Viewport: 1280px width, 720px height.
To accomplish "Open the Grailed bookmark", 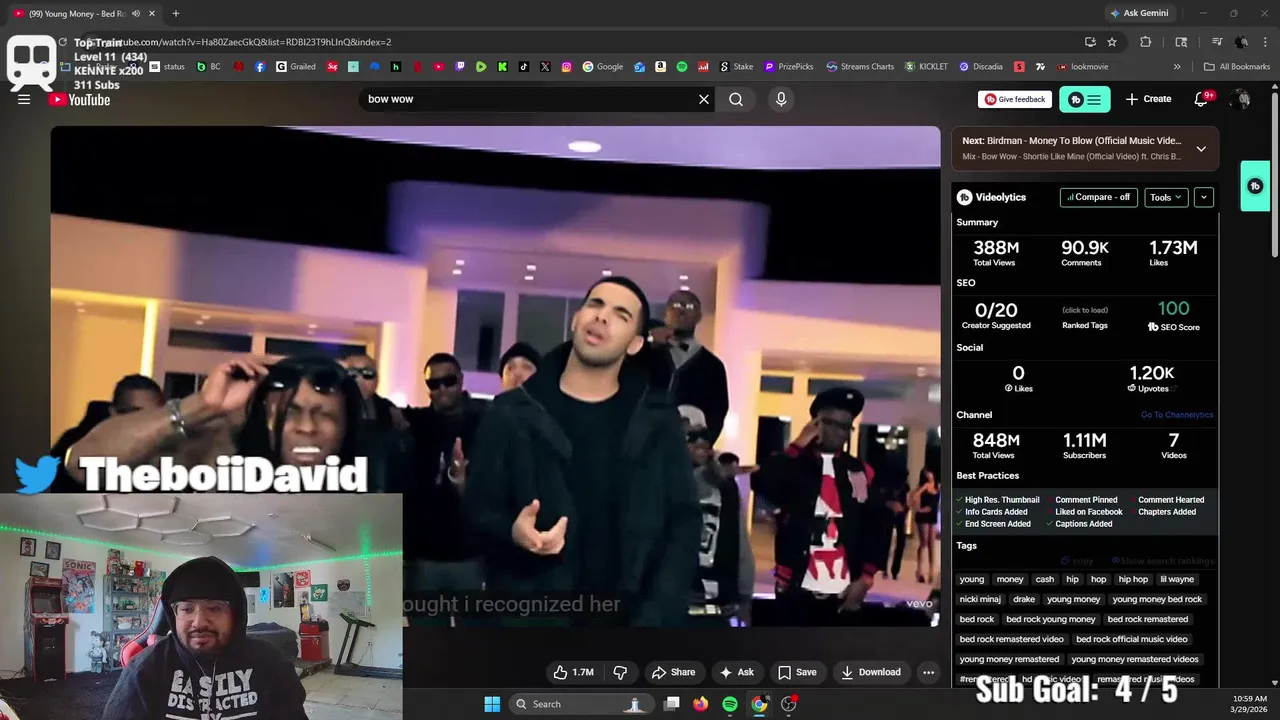I will pos(296,67).
